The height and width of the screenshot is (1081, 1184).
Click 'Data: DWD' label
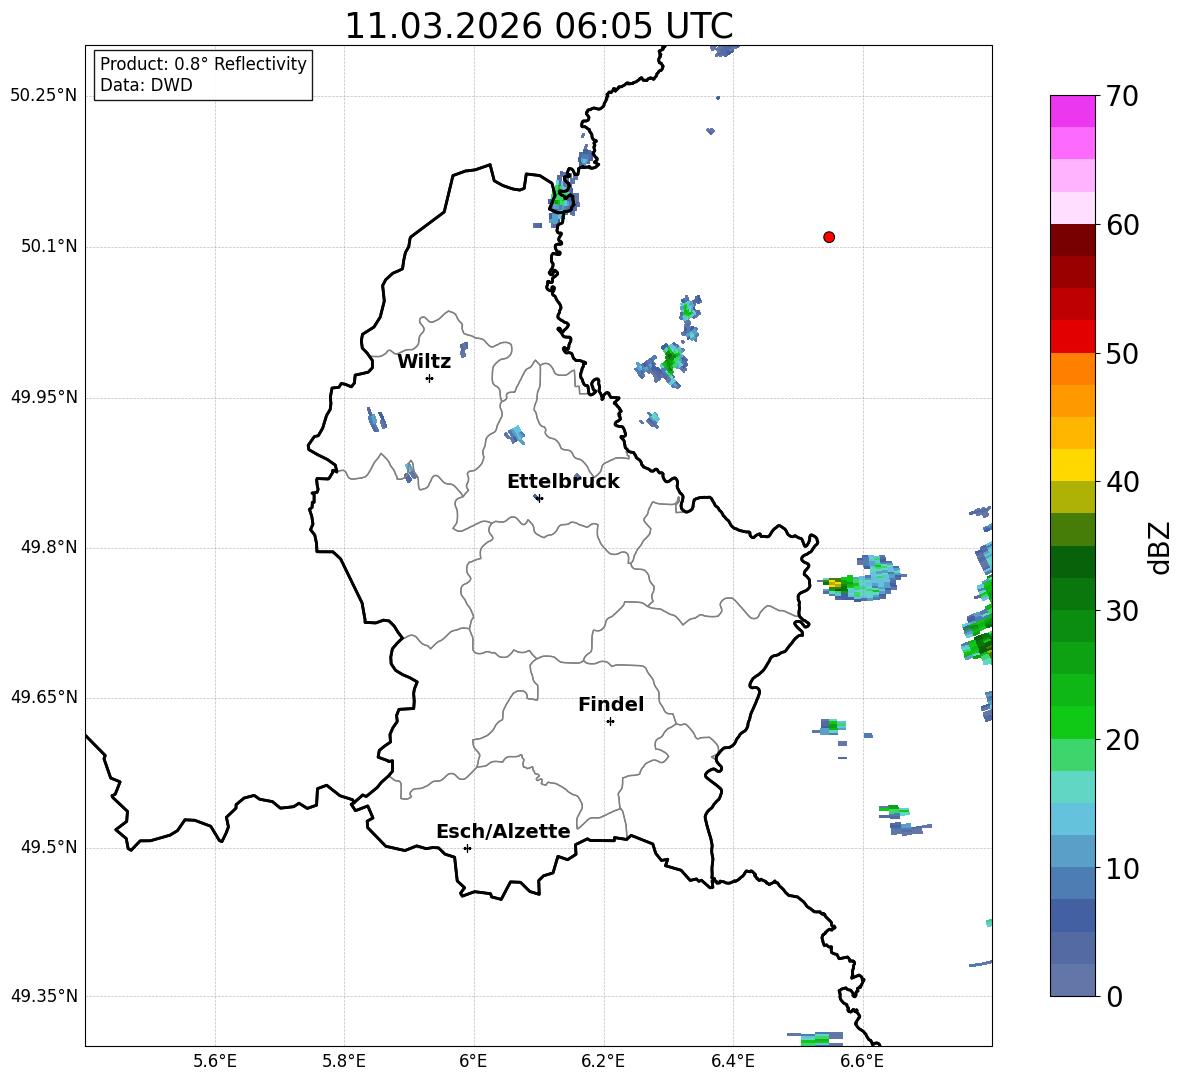pos(146,85)
